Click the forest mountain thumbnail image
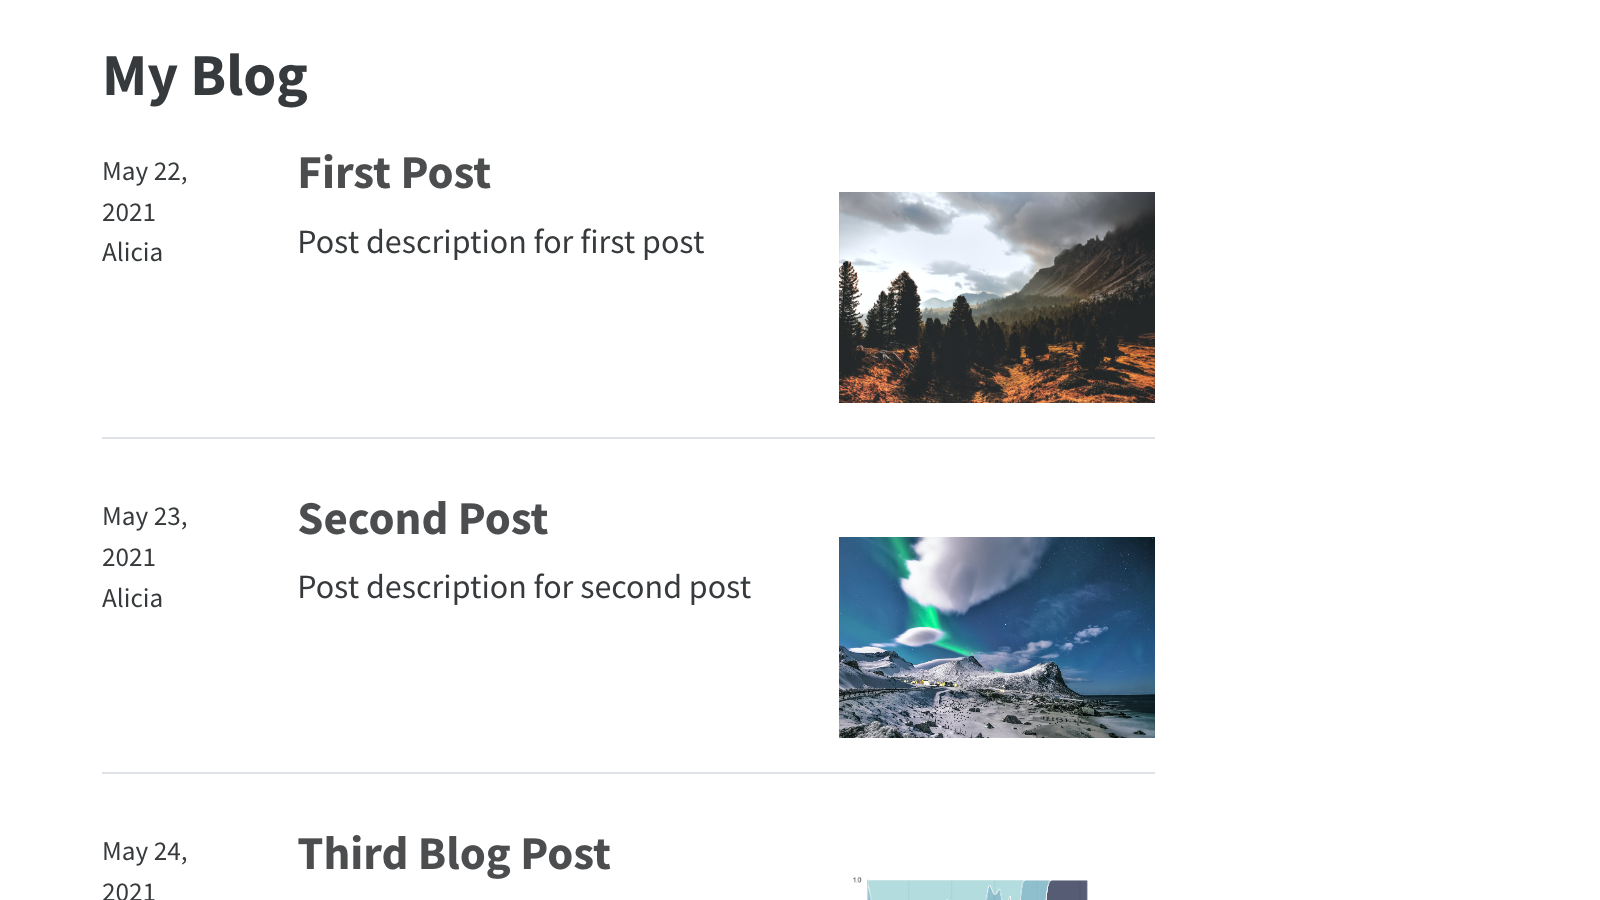Screen dimensions: 1600x900 point(997,297)
